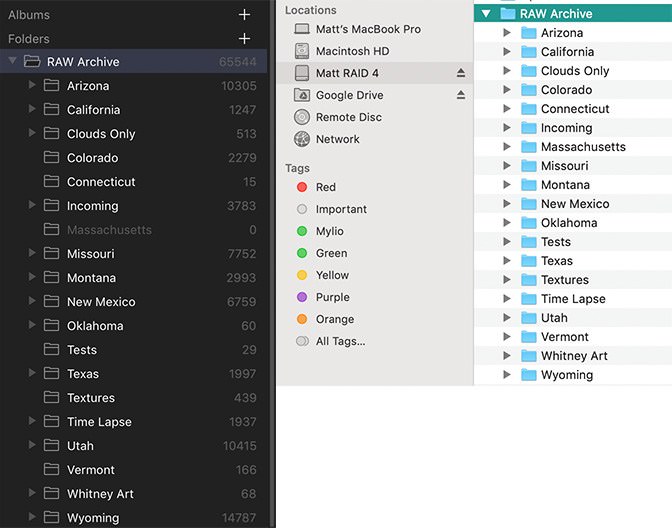This screenshot has width=672, height=528.
Task: Click the Google Drive location icon
Action: click(x=302, y=95)
